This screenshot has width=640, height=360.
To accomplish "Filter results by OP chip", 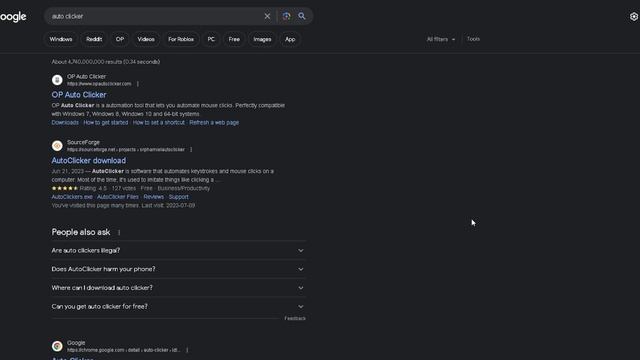I will [120, 39].
